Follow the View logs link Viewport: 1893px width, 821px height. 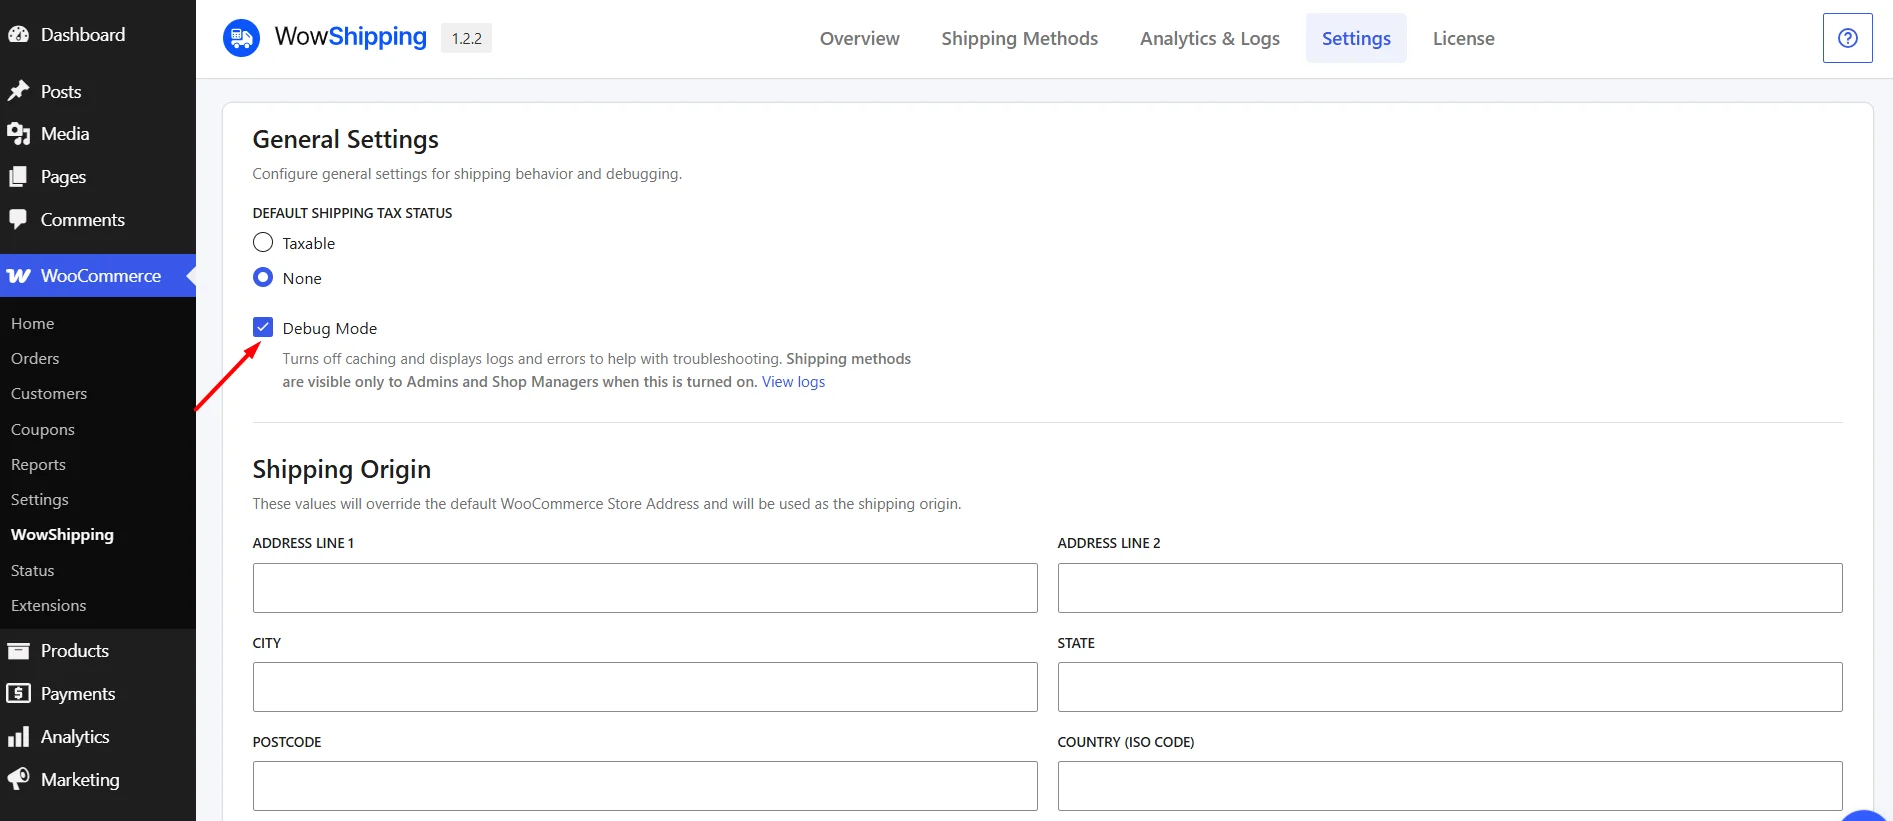[793, 382]
